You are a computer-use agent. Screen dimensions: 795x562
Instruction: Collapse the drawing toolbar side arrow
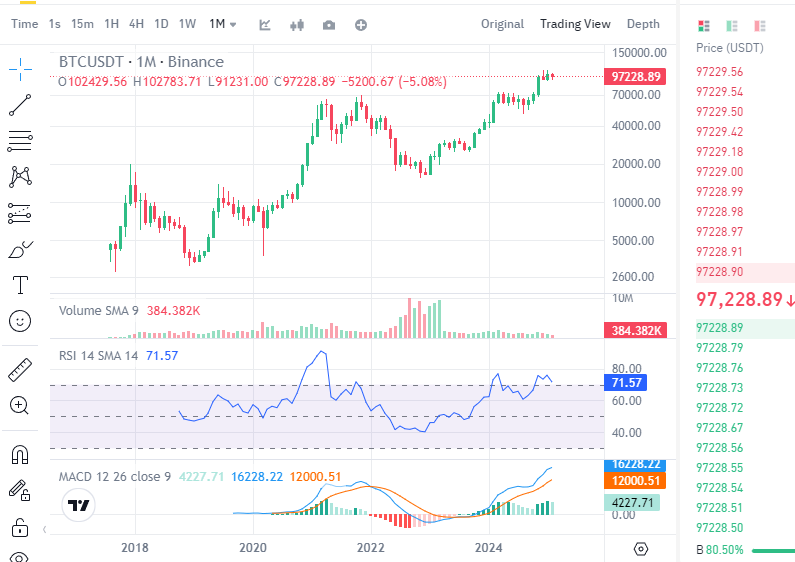[x=45, y=530]
